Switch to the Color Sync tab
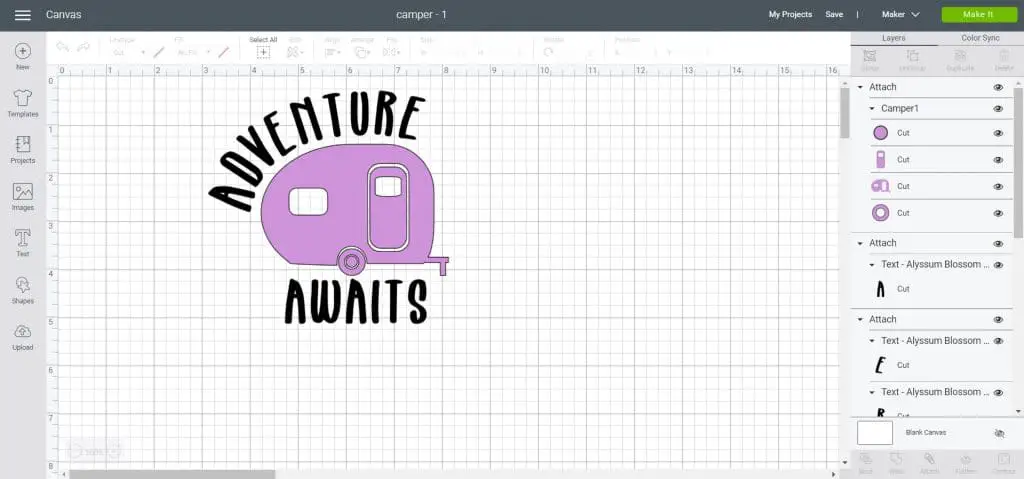This screenshot has width=1024, height=479. 980,38
